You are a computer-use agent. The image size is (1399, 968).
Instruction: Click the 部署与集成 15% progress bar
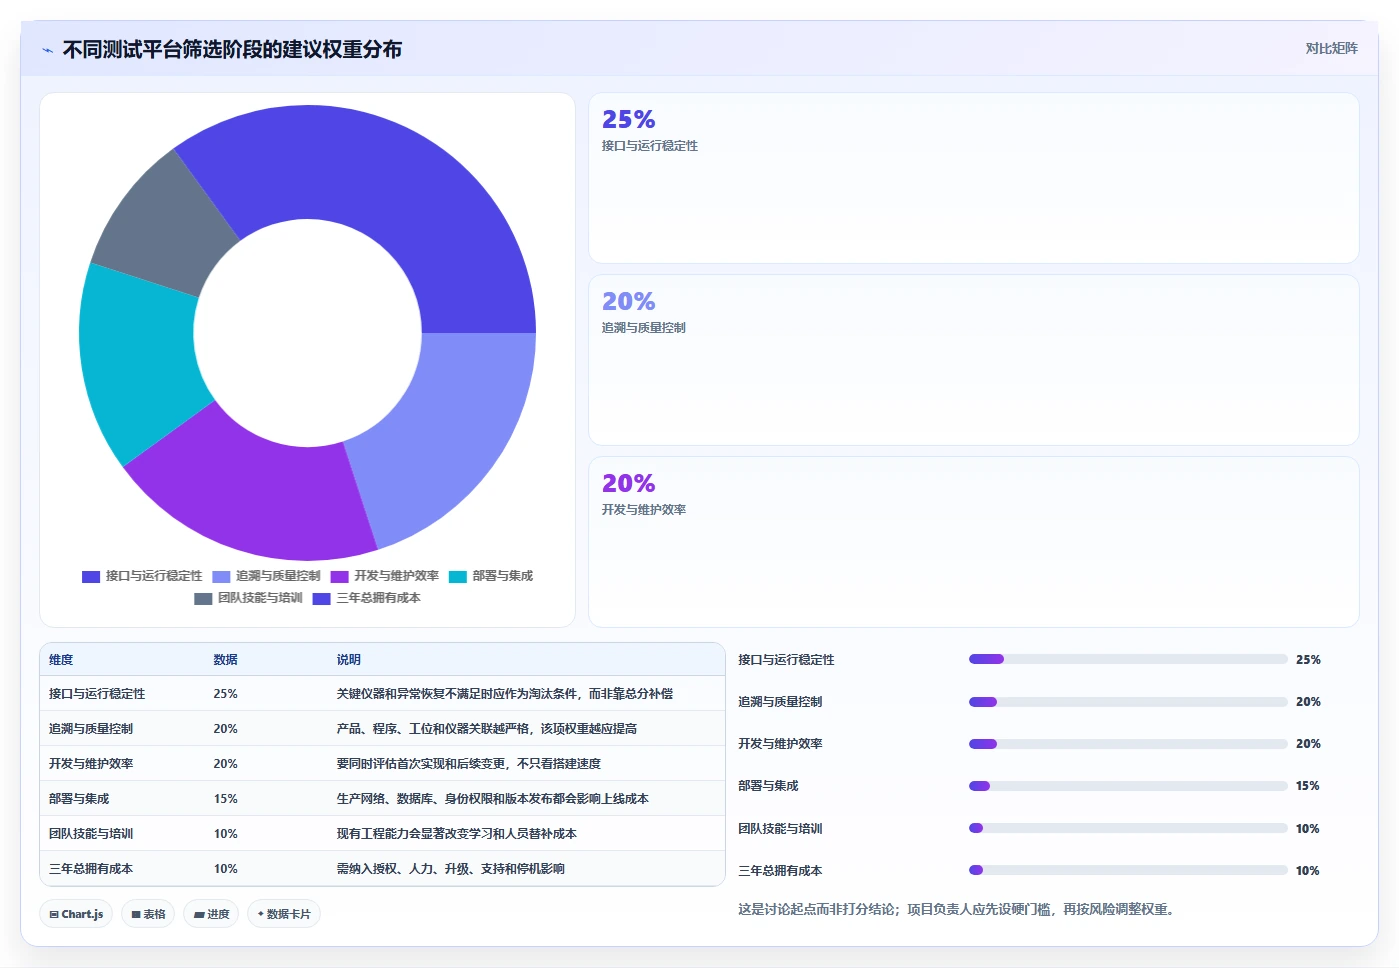[x=1128, y=786]
